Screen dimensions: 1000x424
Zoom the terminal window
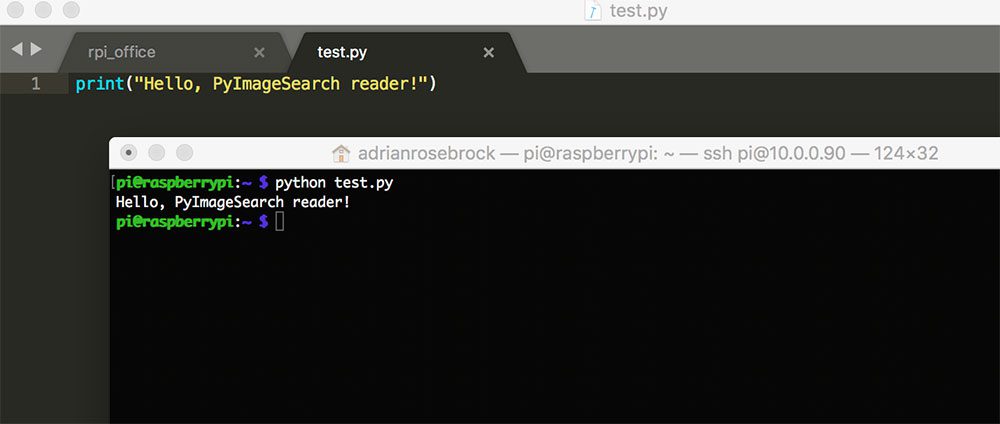(184, 153)
